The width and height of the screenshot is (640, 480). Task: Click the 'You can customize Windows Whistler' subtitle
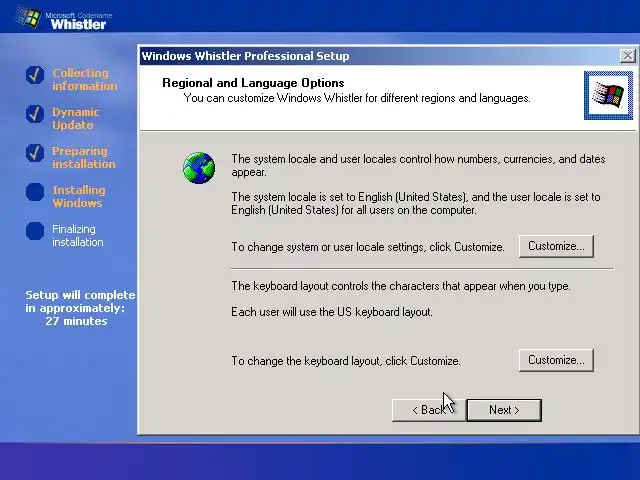(x=357, y=98)
